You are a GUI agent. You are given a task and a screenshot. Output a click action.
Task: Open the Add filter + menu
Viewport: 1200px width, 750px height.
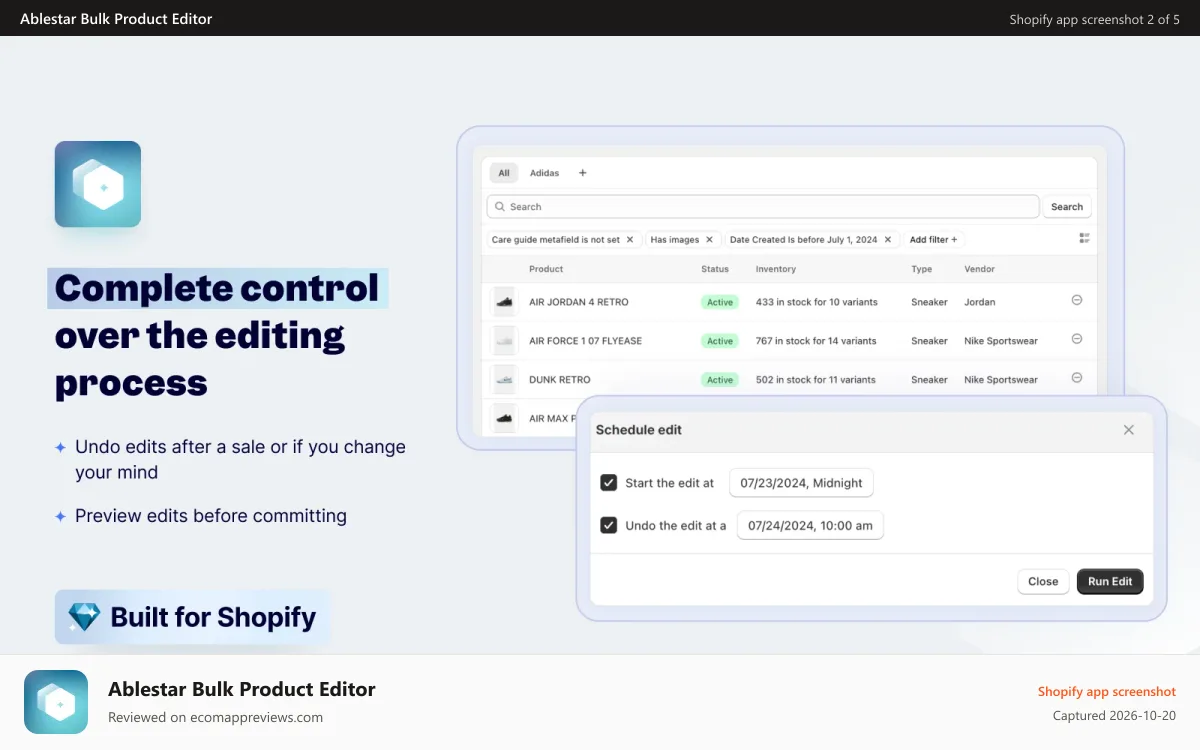point(933,240)
